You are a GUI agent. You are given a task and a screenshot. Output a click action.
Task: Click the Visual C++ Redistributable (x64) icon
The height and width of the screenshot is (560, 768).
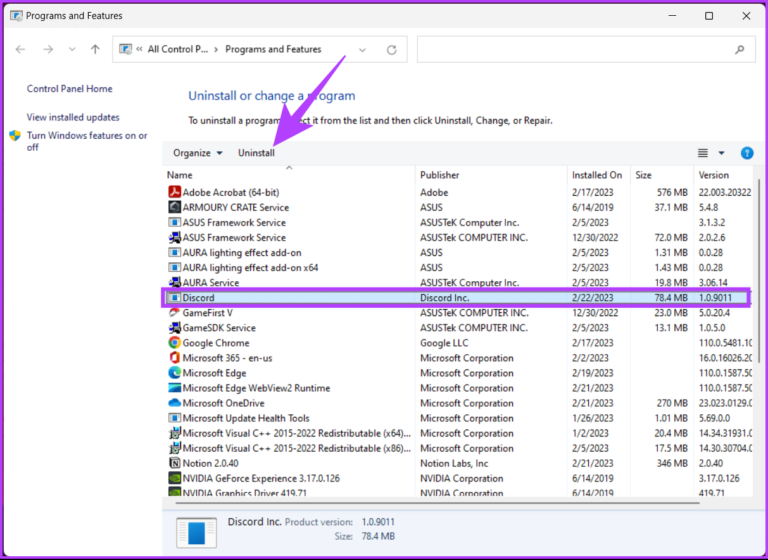pos(174,433)
